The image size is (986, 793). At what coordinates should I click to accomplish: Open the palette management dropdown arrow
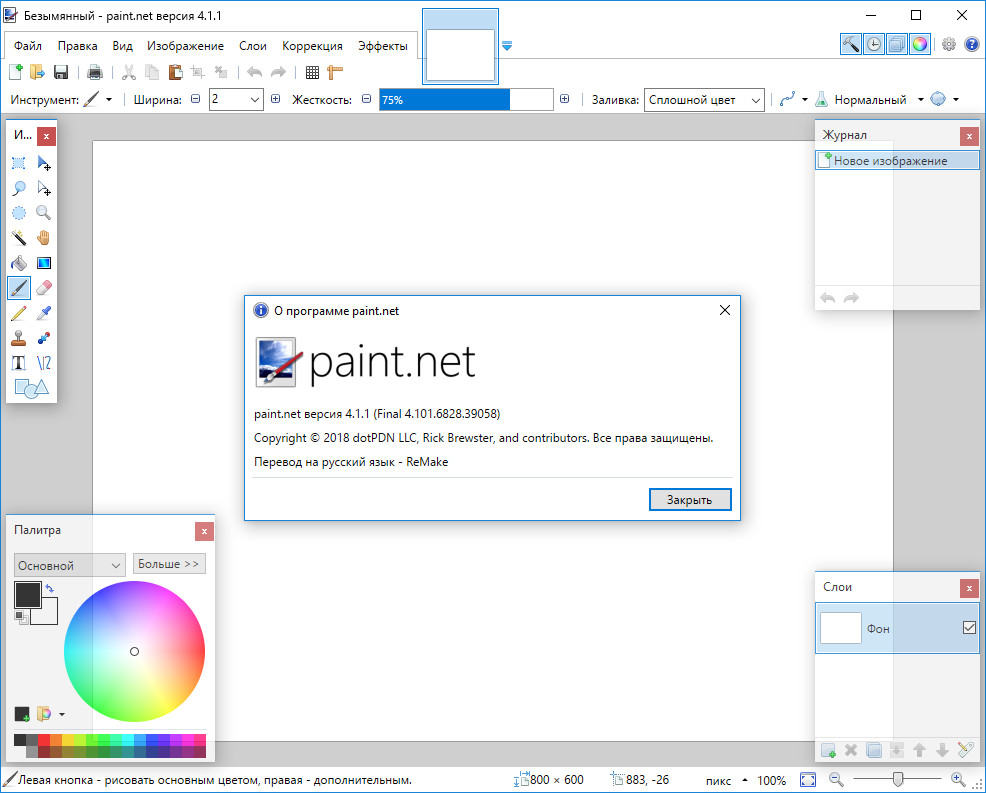pos(62,714)
